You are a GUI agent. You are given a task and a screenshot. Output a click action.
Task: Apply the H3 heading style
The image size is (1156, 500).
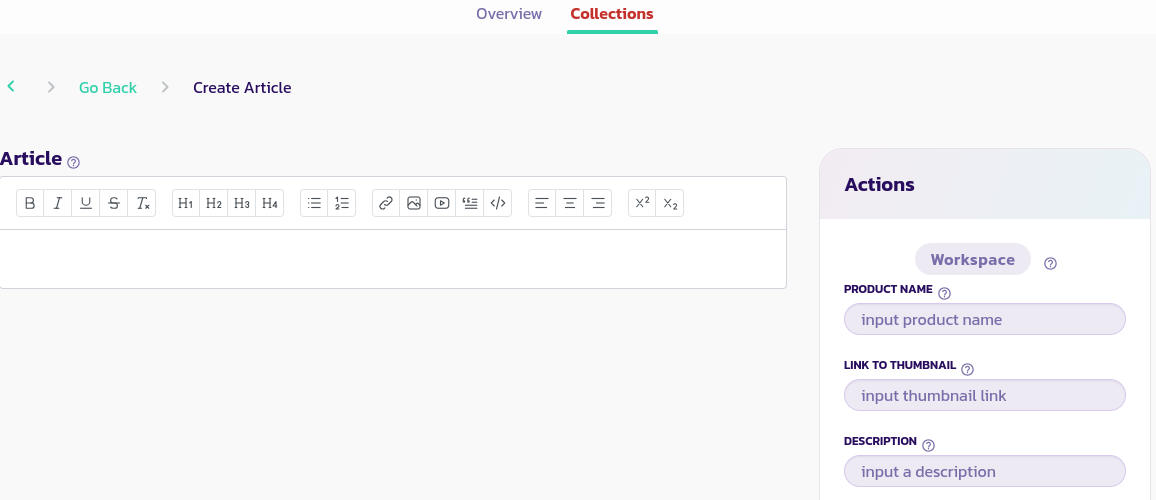(242, 203)
